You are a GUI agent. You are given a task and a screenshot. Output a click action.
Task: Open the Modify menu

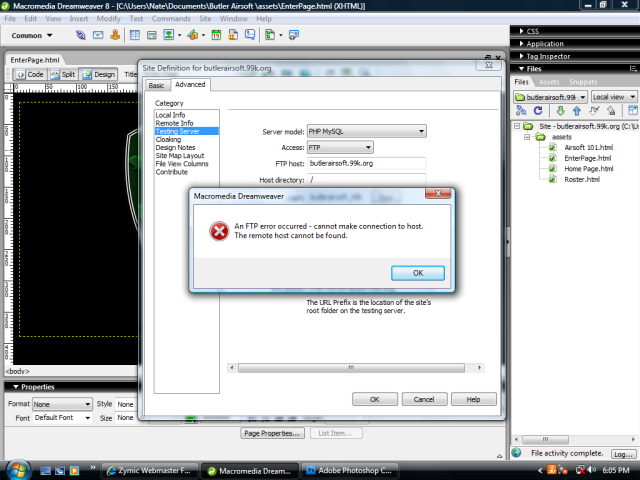(x=108, y=19)
